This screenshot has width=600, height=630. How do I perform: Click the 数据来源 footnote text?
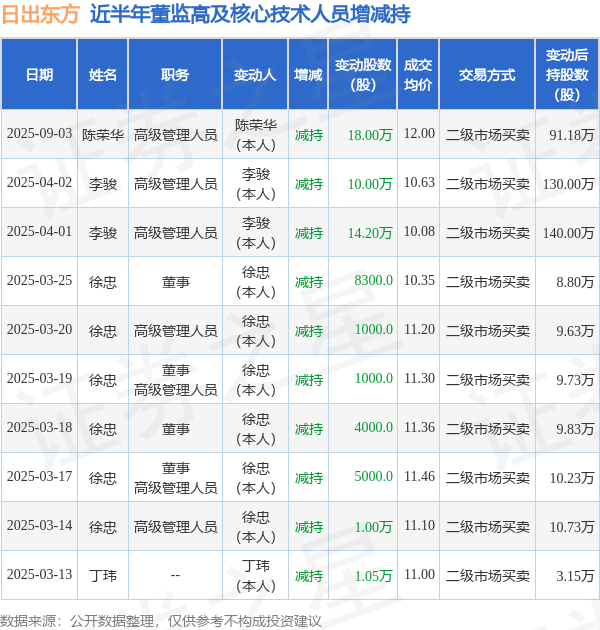coord(161,621)
